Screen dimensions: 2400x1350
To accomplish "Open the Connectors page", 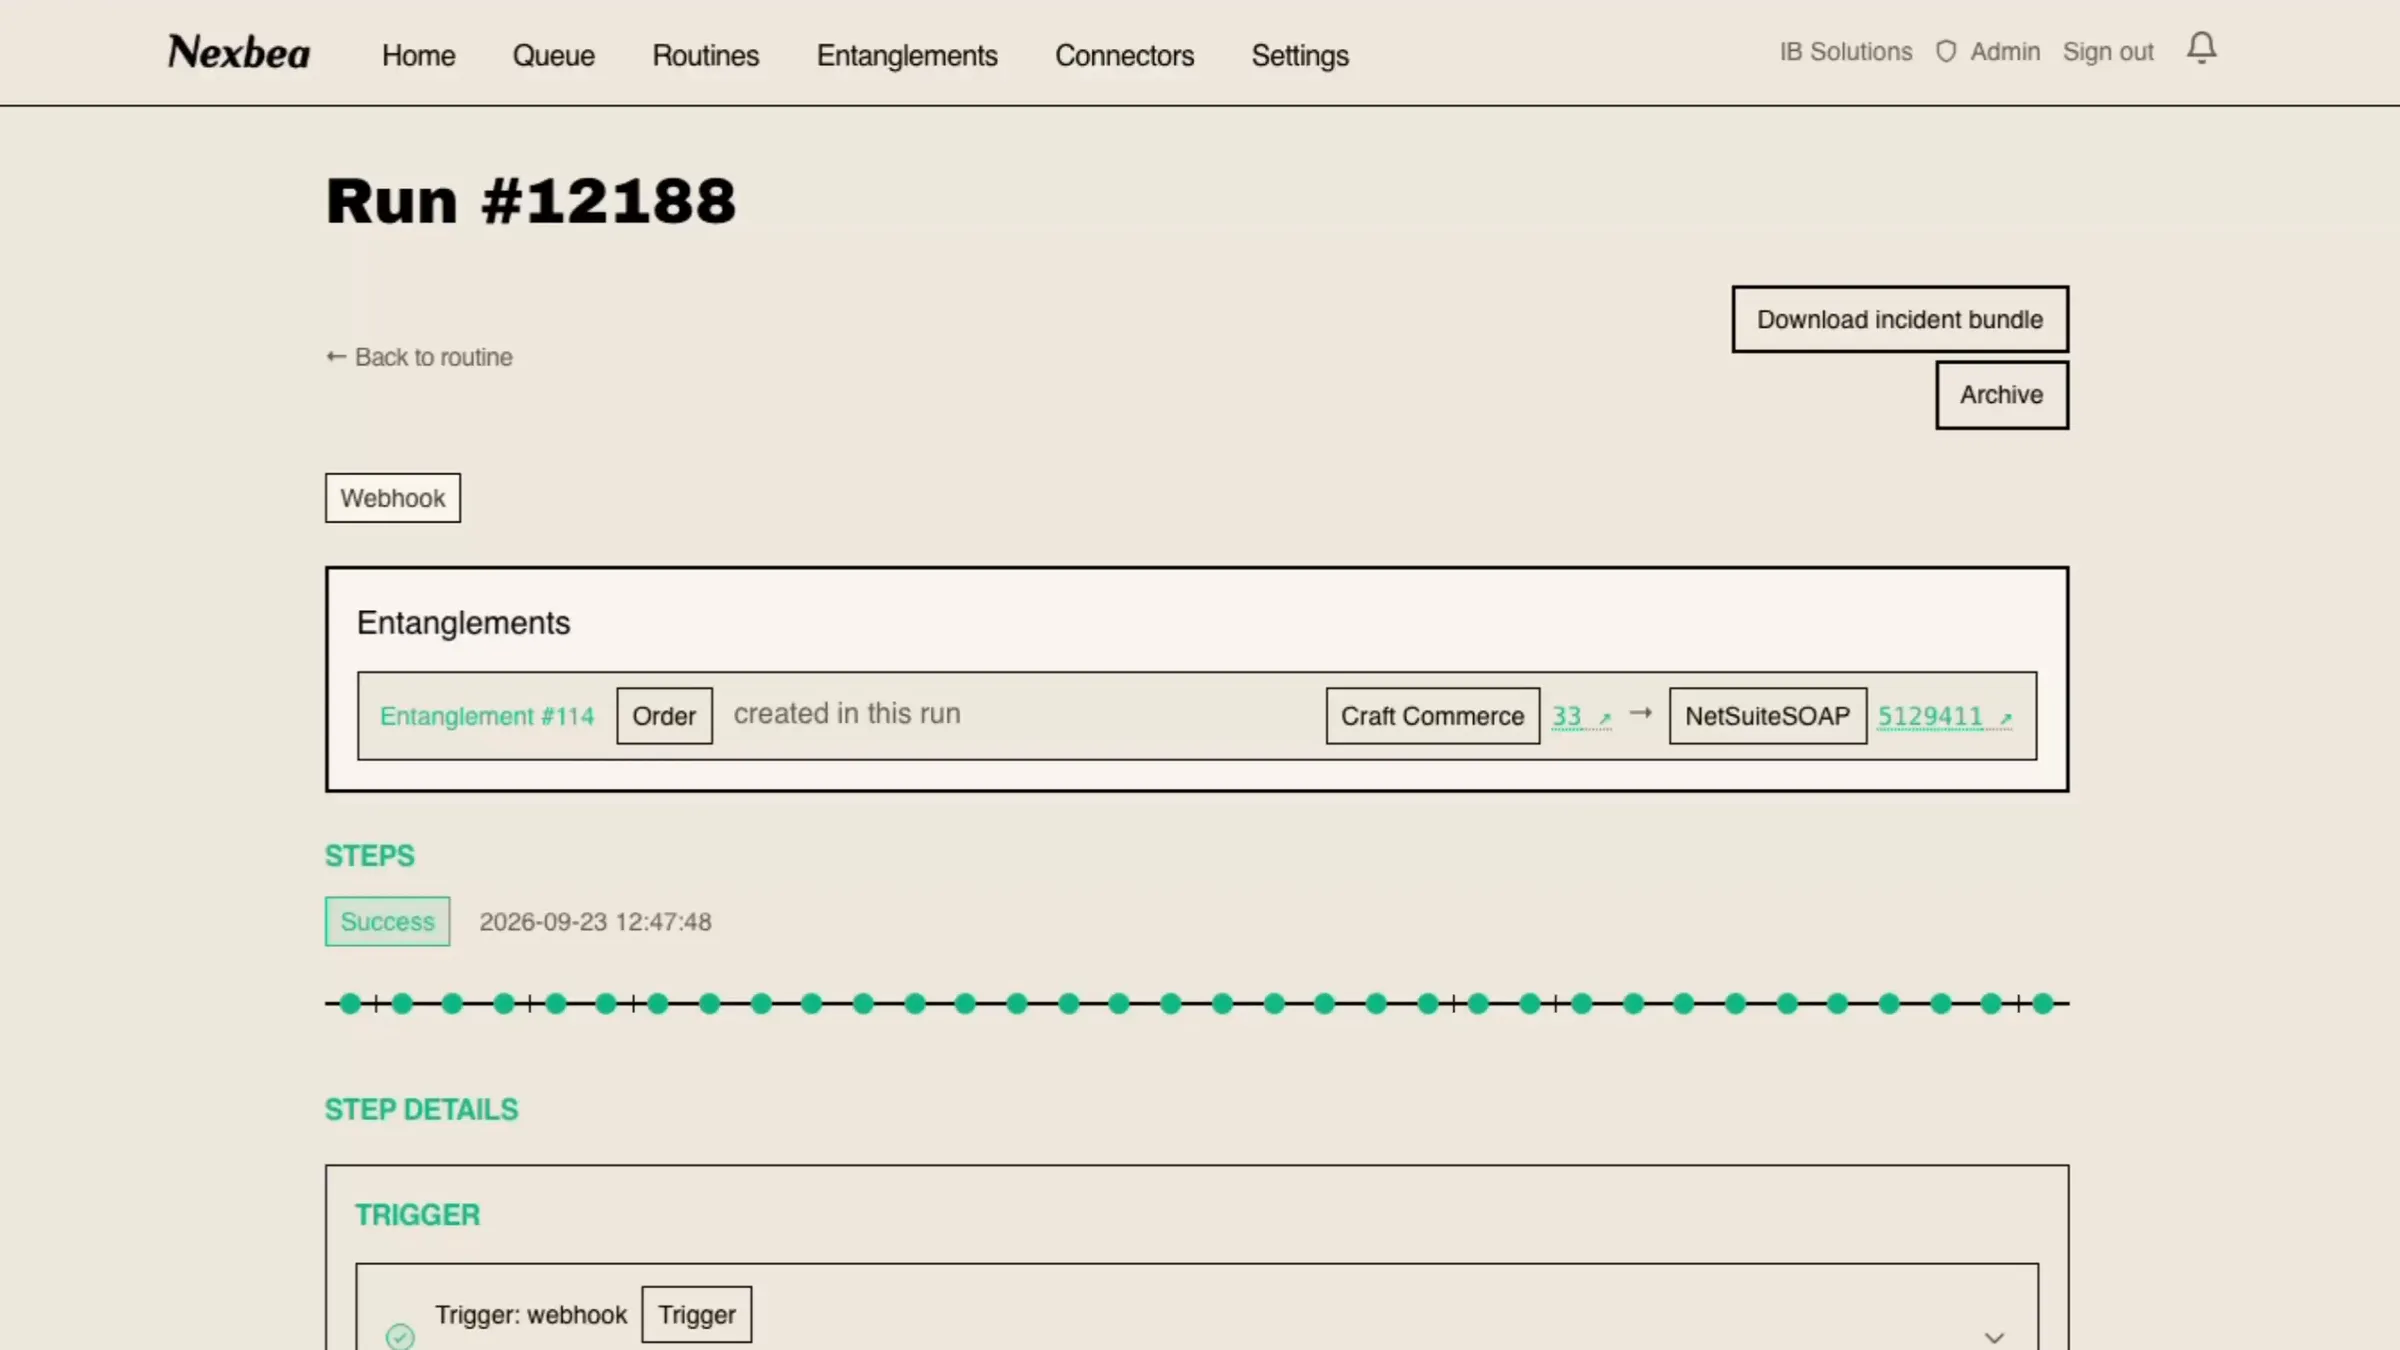I will tap(1124, 55).
